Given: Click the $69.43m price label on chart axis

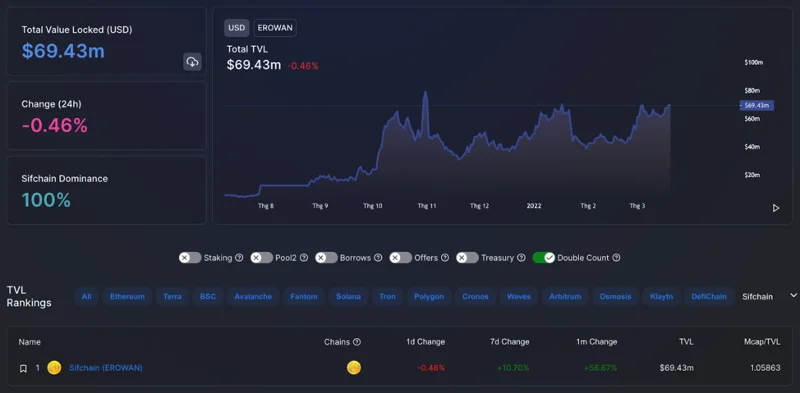Looking at the screenshot, I should click(x=757, y=106).
